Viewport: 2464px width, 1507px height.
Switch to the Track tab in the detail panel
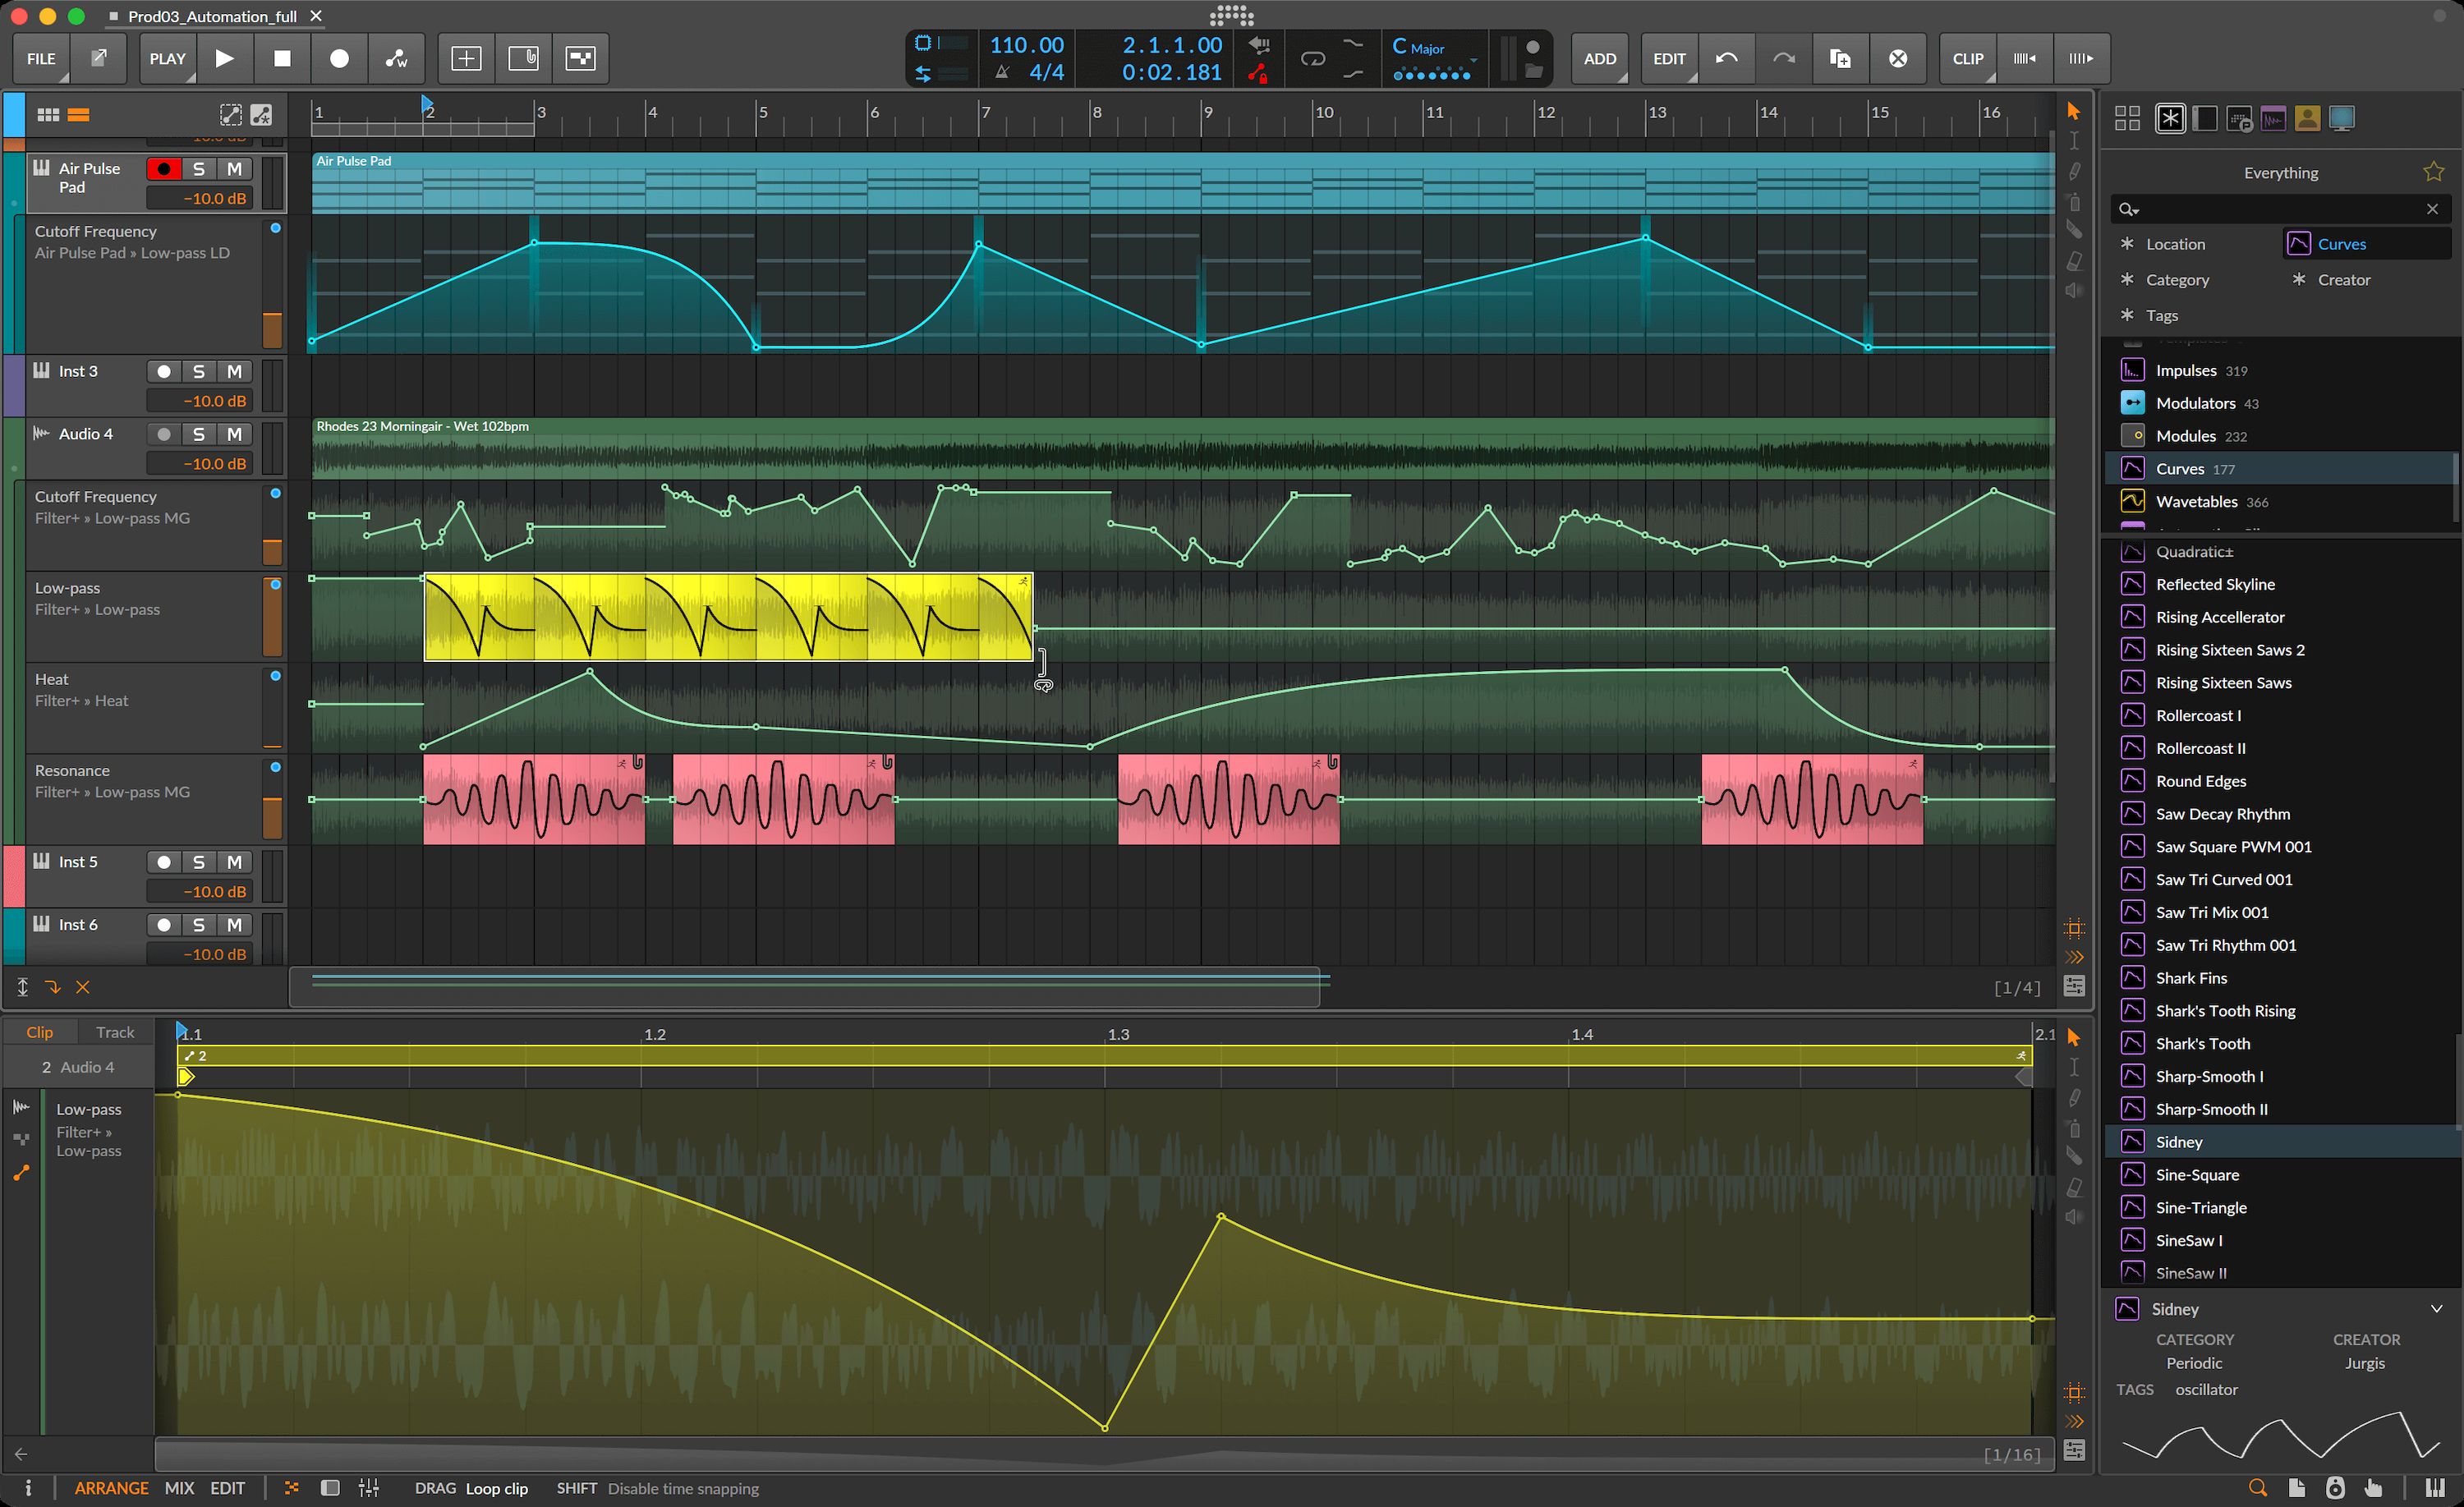[115, 1031]
